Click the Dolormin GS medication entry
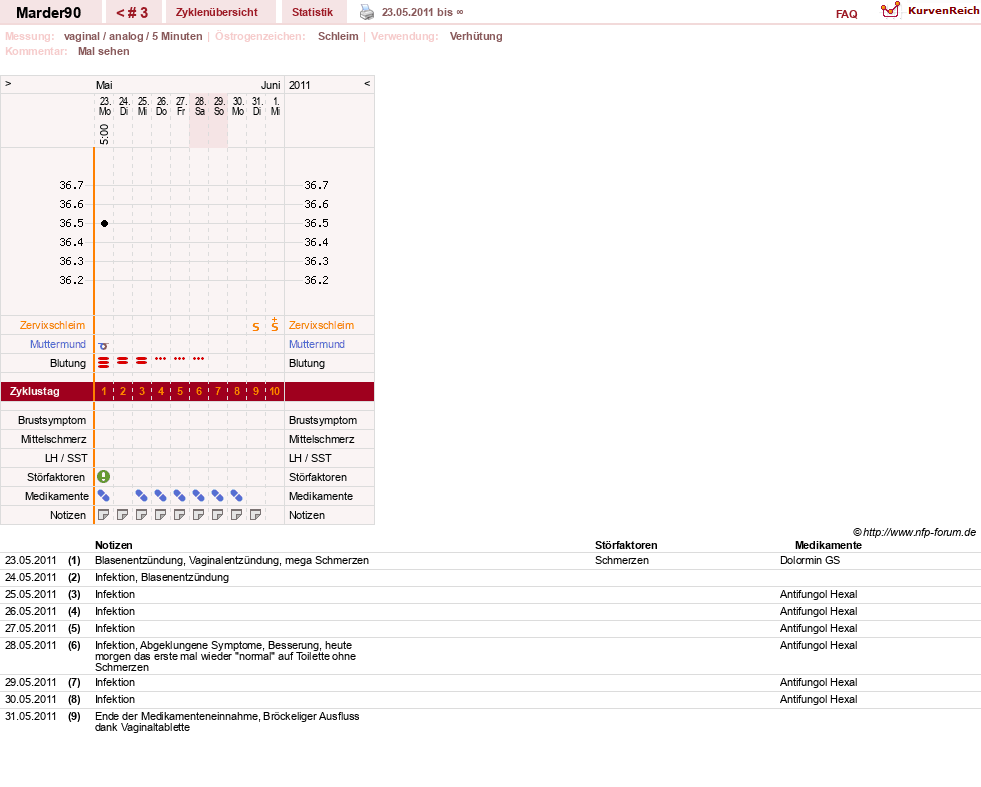The height and width of the screenshot is (787, 981). [x=810, y=561]
